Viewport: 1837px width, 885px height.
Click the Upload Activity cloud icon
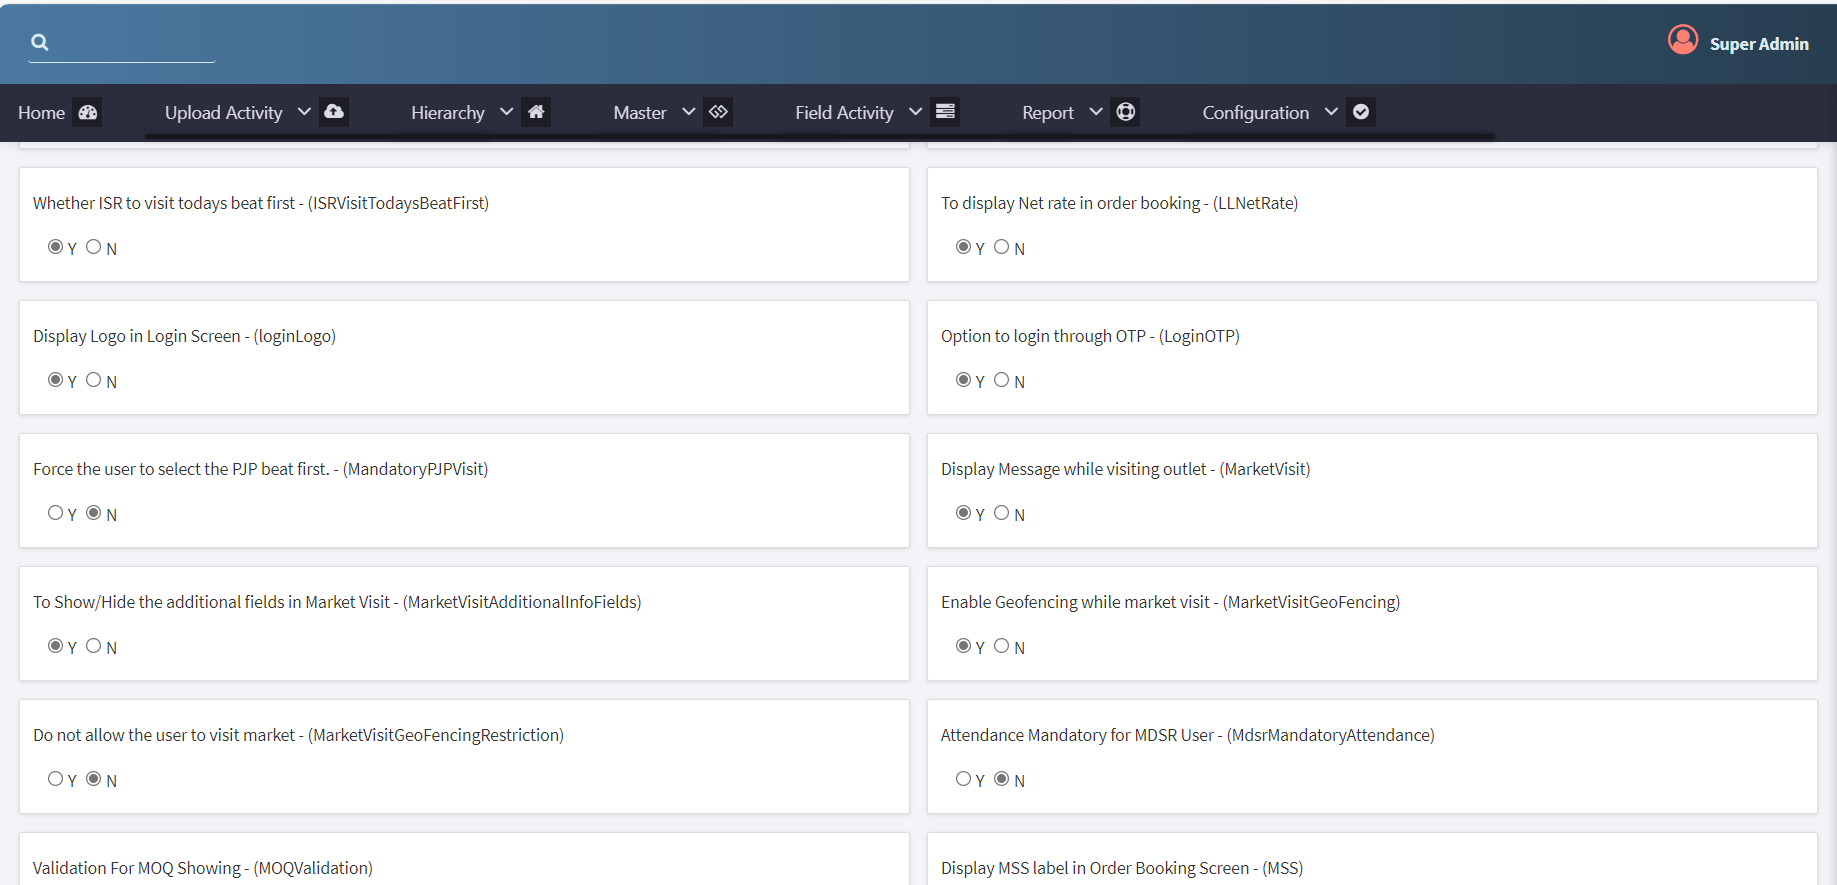[x=334, y=112]
